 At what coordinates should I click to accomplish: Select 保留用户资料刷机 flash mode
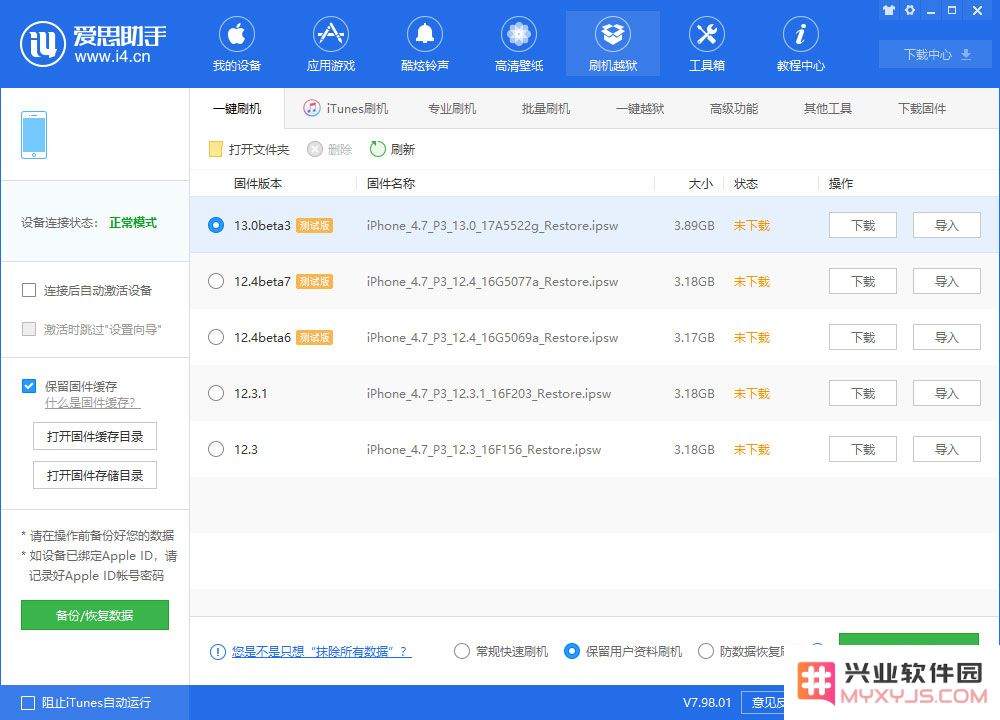pyautogui.click(x=572, y=651)
